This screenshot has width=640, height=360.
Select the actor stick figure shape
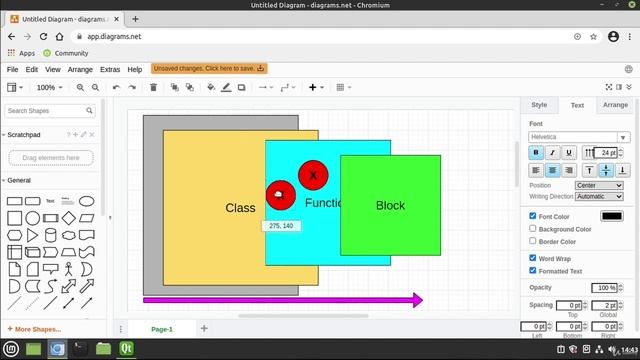[x=69, y=269]
